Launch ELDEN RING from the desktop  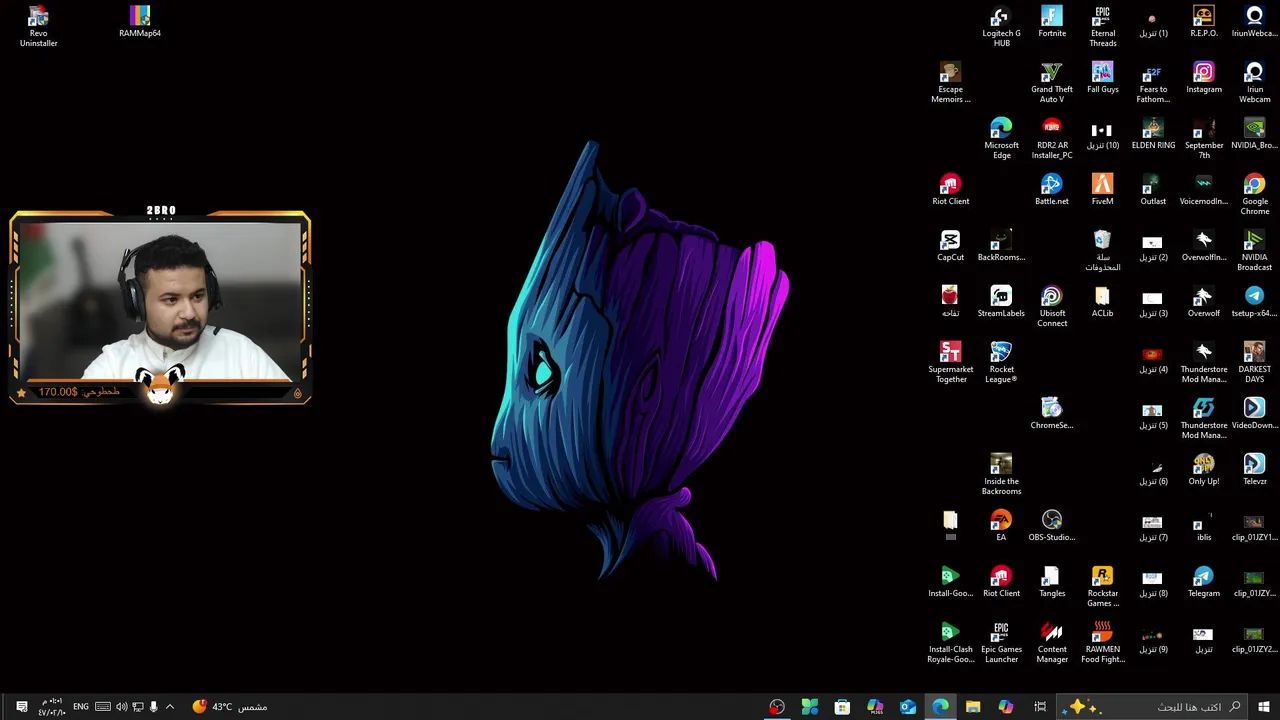point(1153,134)
